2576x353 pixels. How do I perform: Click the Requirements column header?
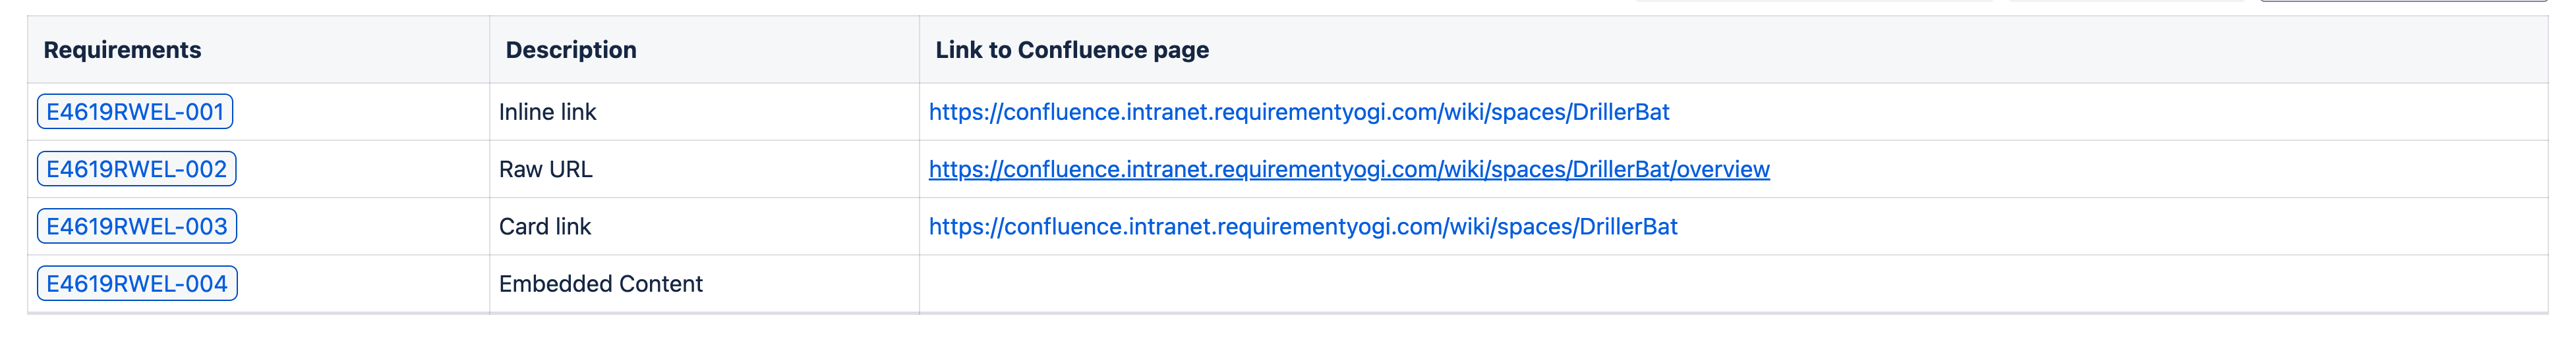[x=122, y=50]
